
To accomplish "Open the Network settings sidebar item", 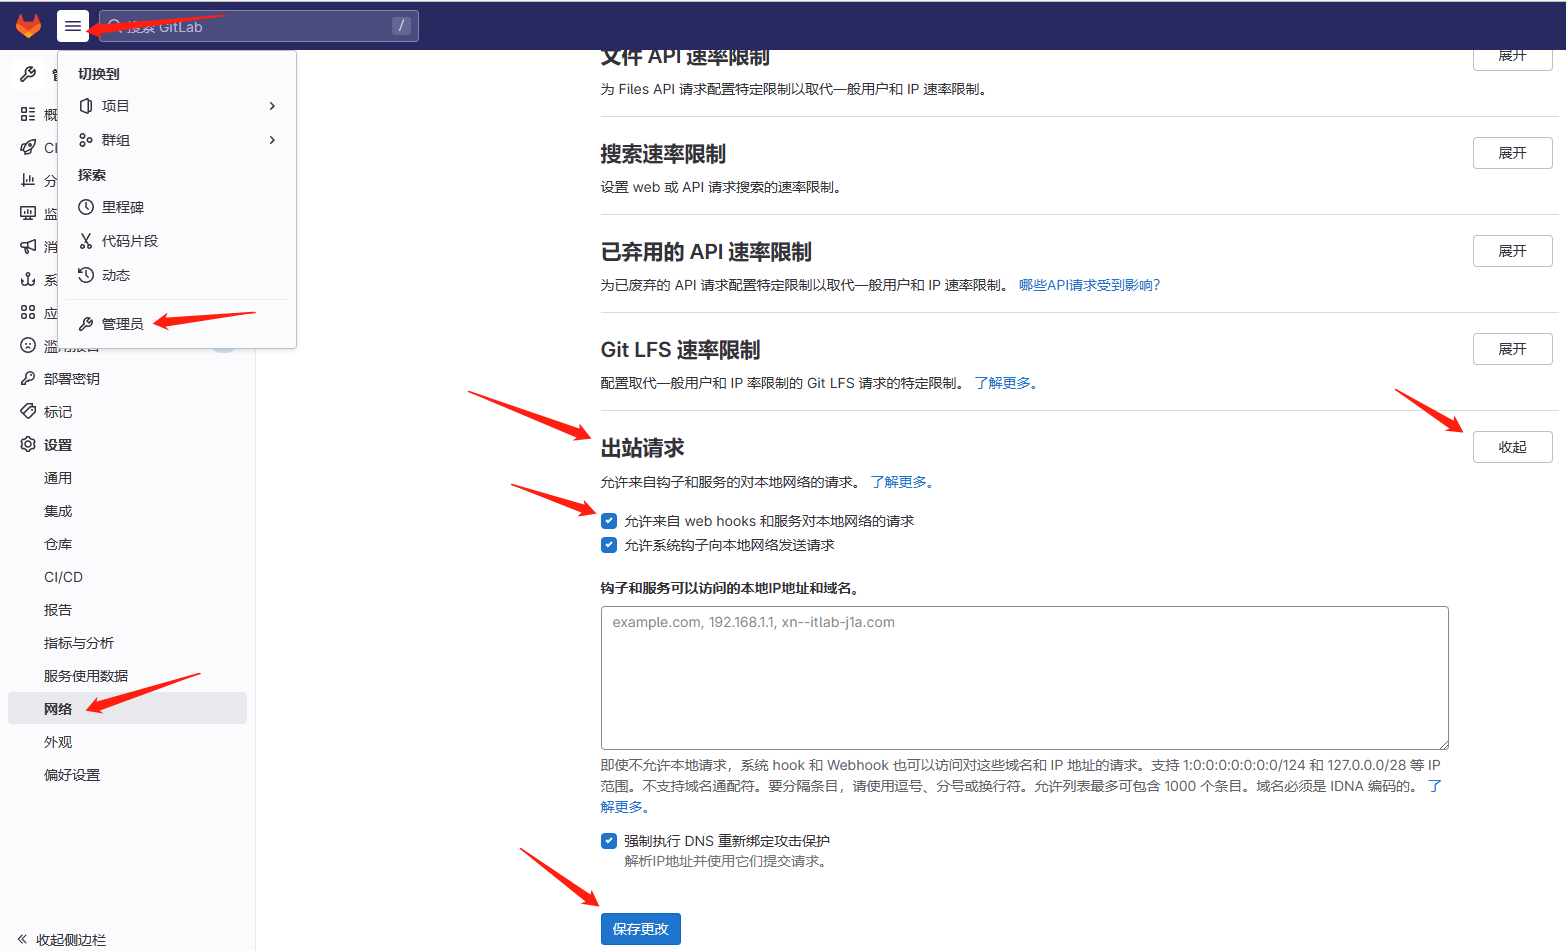I will 58,709.
